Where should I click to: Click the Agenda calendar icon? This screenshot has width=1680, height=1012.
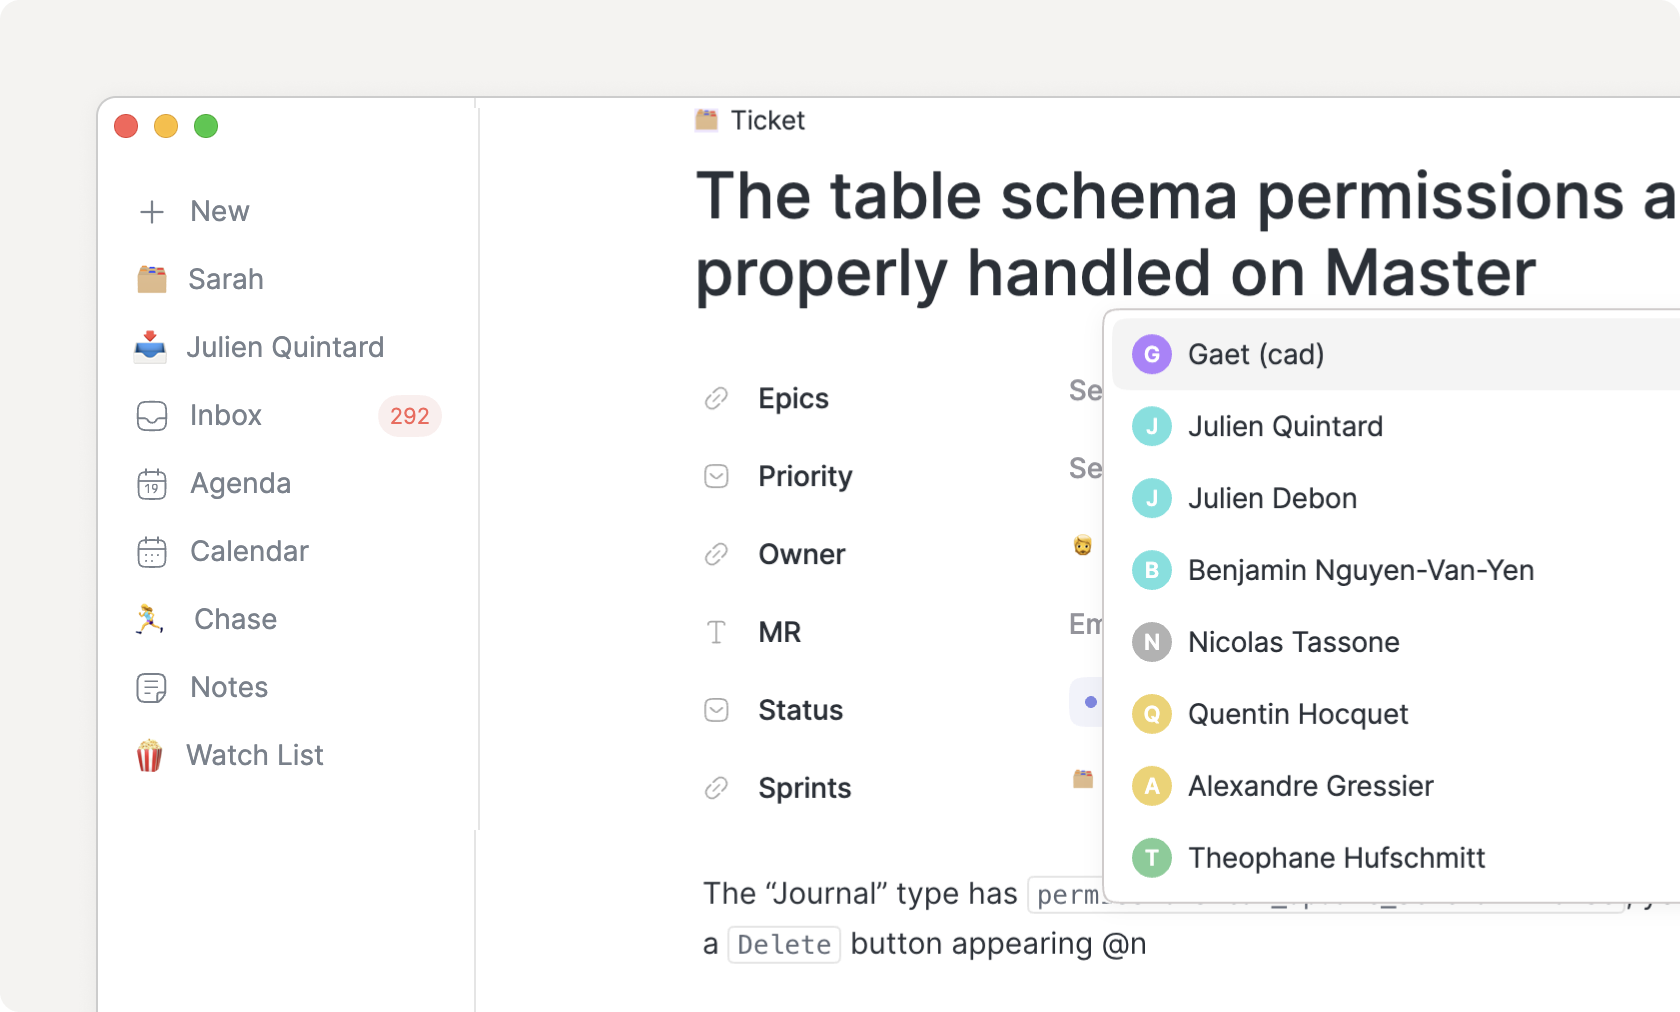(152, 484)
